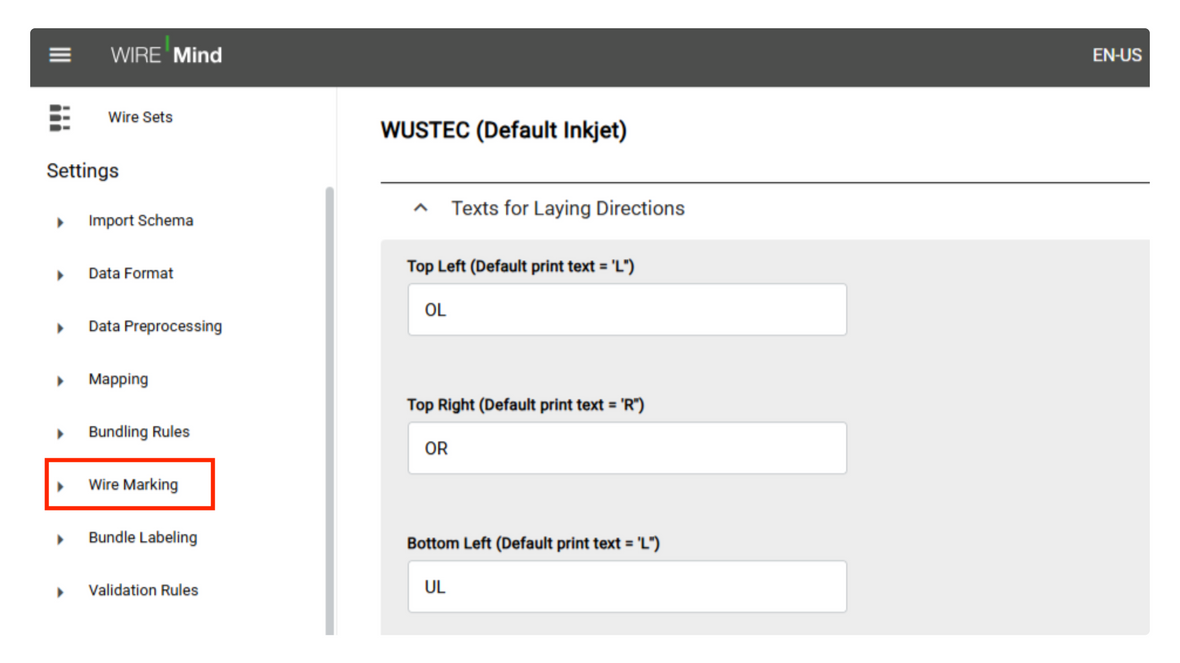Expand the Mapping tree arrow
The width and height of the screenshot is (1180, 663).
[60, 381]
